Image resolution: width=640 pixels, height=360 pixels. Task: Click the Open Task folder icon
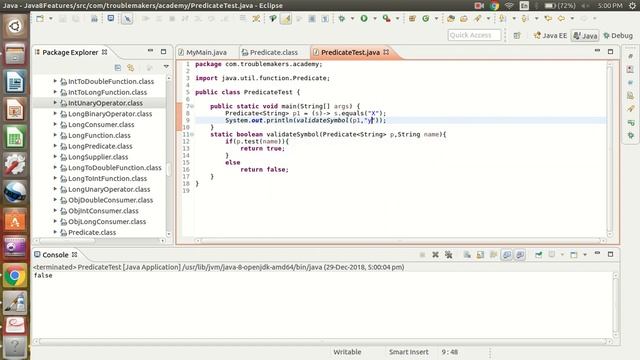click(464, 19)
